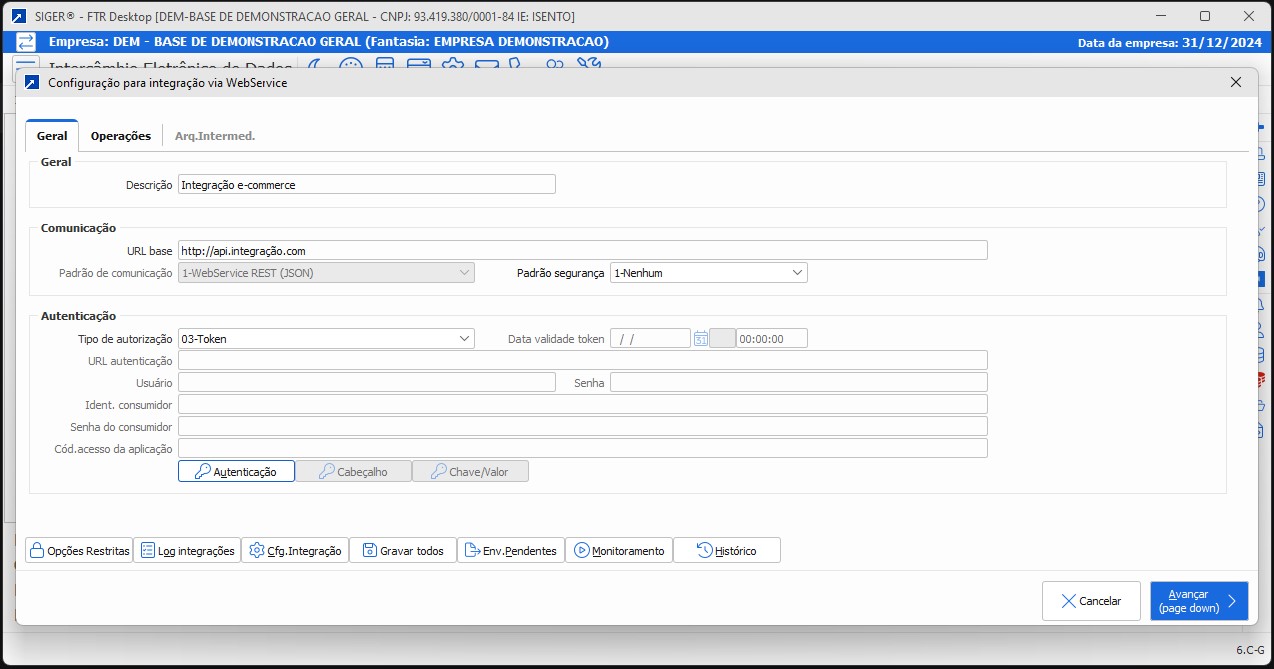Click the clock icon on Histórico

(x=704, y=550)
